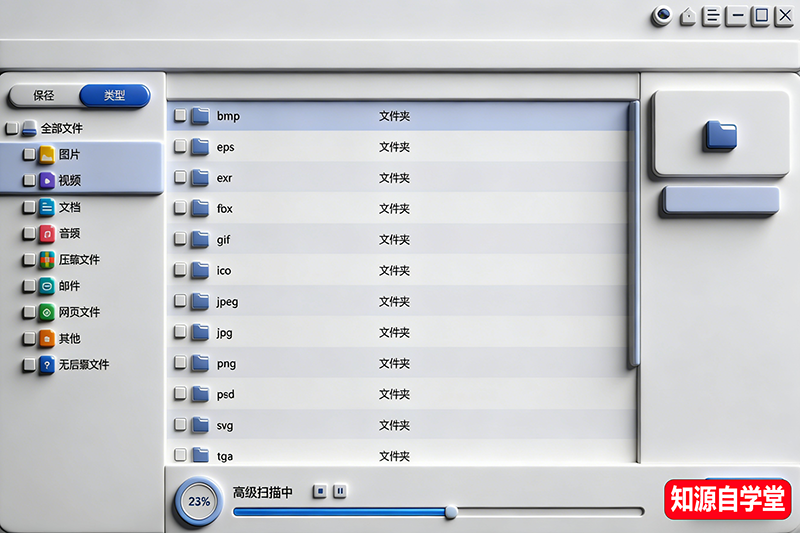Viewport: 800px width, 533px height.
Task: Open the fbx folder icon
Action: point(200,208)
